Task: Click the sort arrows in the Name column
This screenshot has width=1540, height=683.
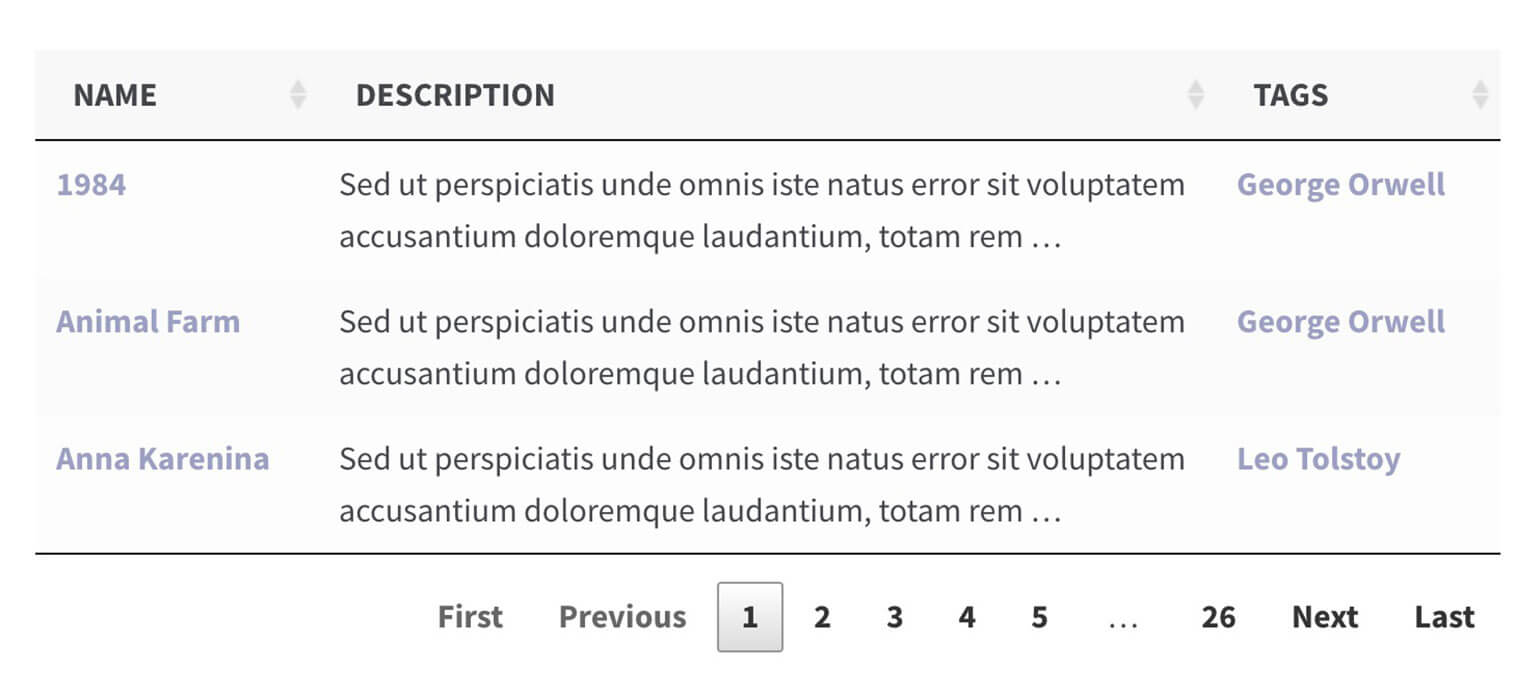Action: [x=297, y=95]
